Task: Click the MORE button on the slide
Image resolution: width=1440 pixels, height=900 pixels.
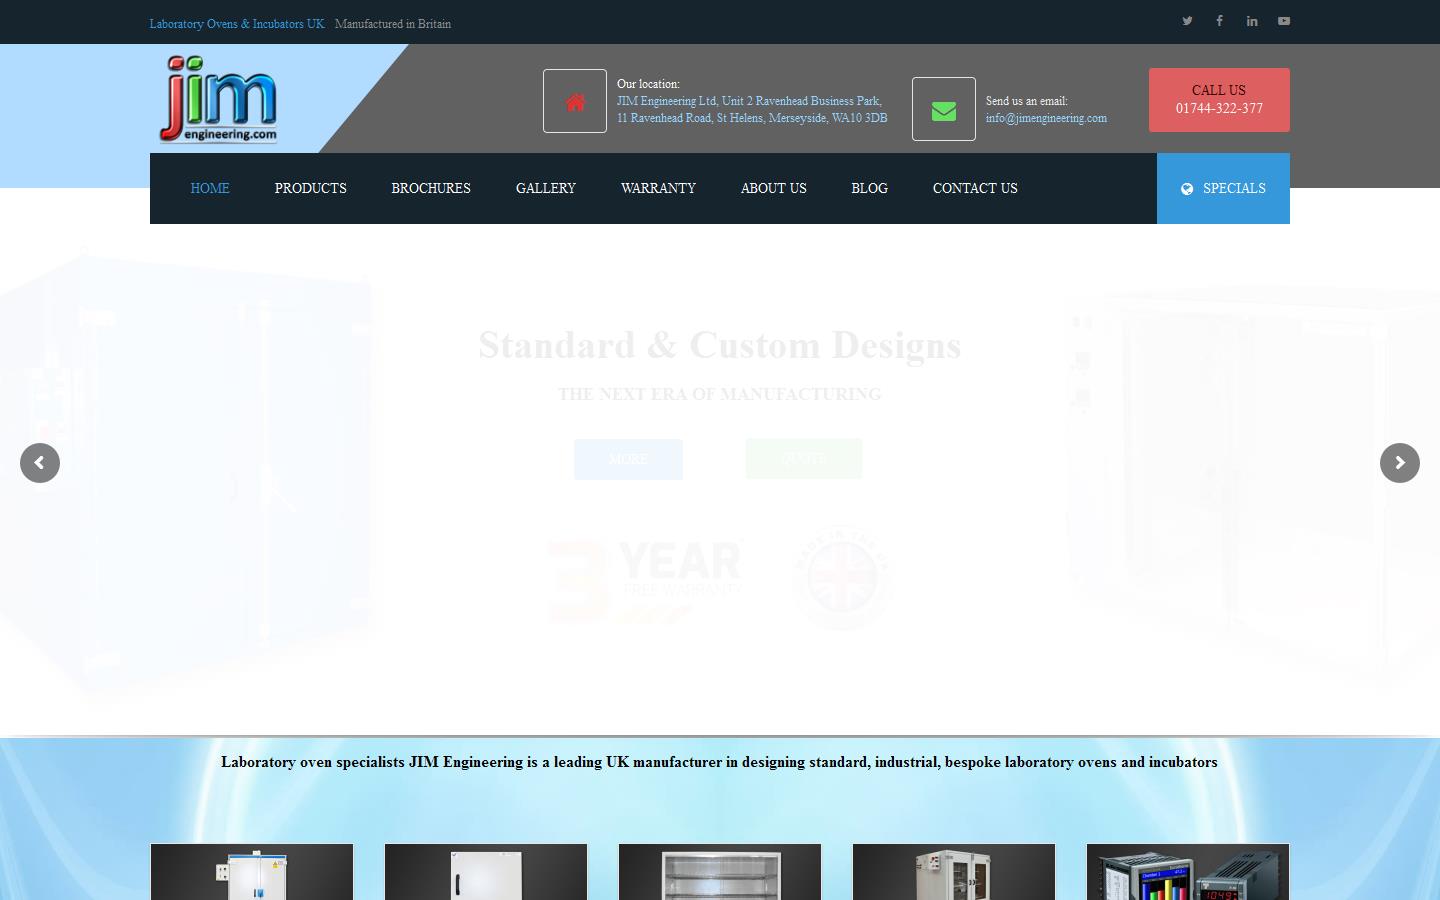Action: pos(628,459)
